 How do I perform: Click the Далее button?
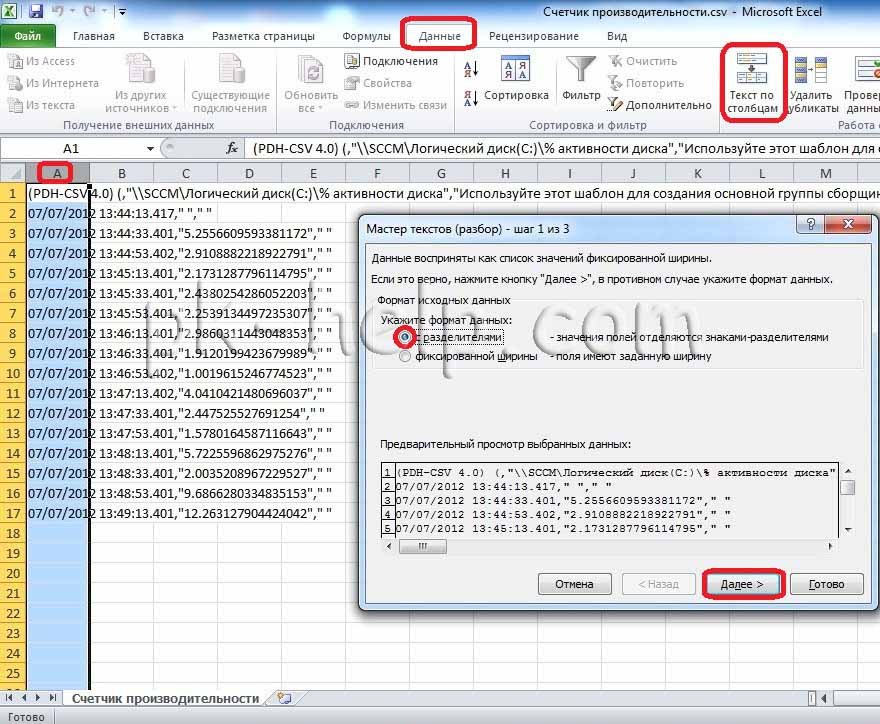pos(742,584)
